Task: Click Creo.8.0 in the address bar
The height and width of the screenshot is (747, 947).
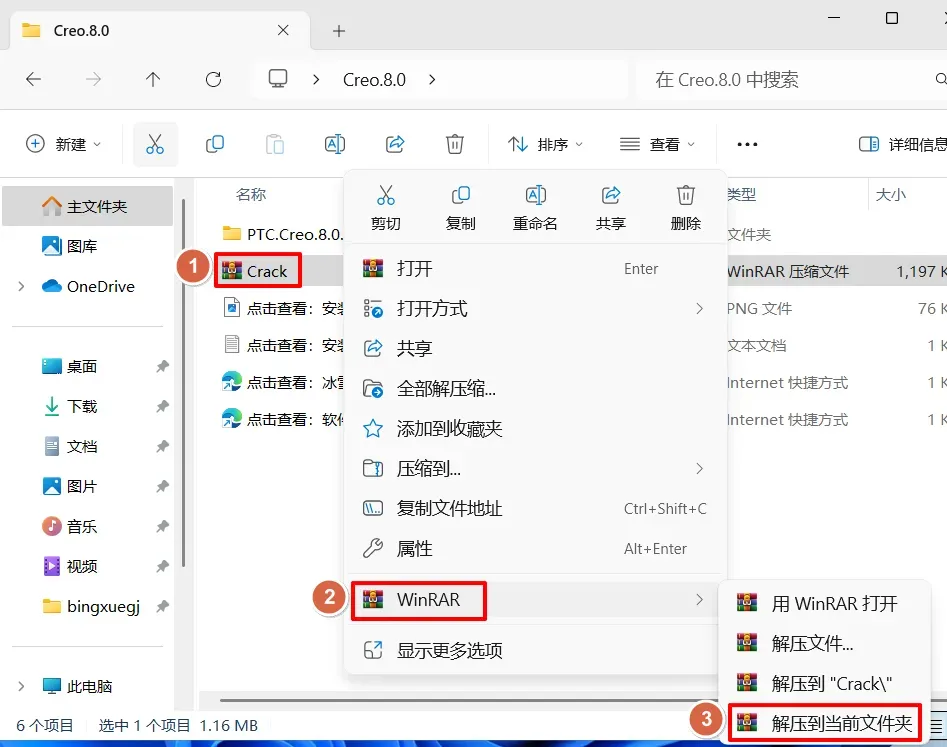Action: 374,79
